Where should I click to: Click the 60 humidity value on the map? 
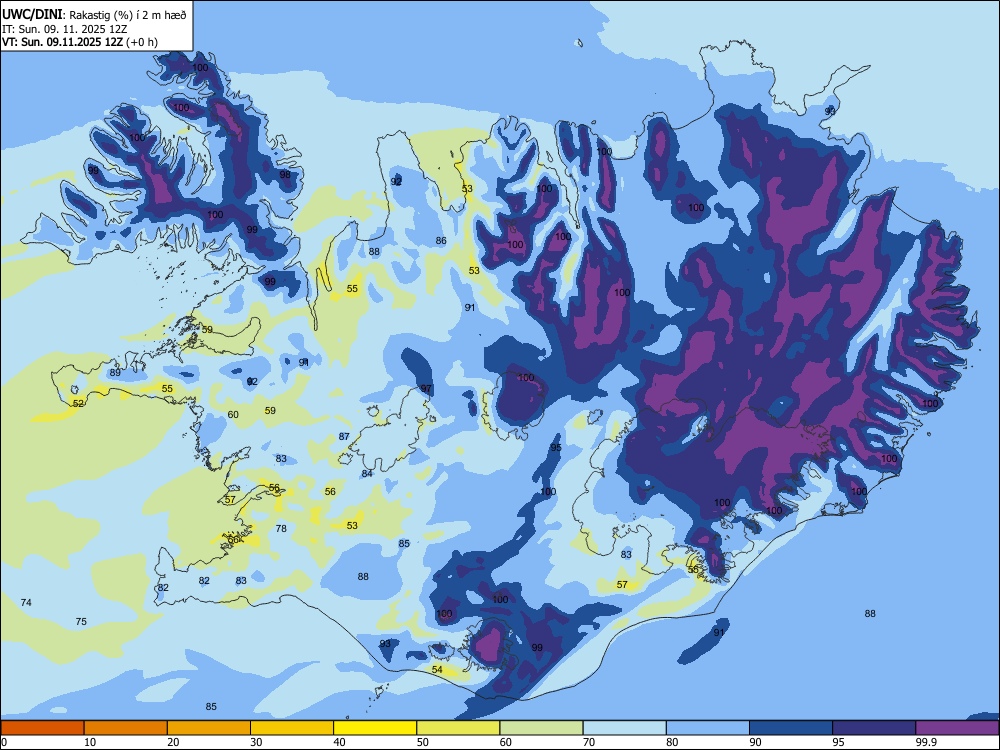click(233, 415)
